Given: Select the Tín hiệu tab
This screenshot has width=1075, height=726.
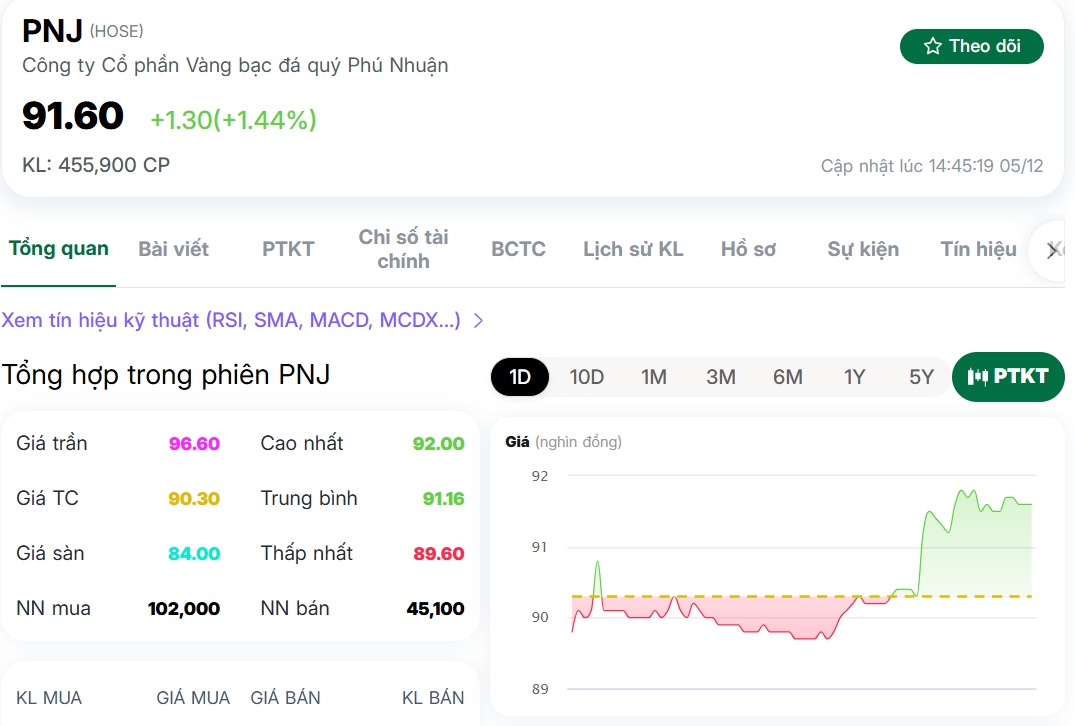Looking at the screenshot, I should coord(977,249).
